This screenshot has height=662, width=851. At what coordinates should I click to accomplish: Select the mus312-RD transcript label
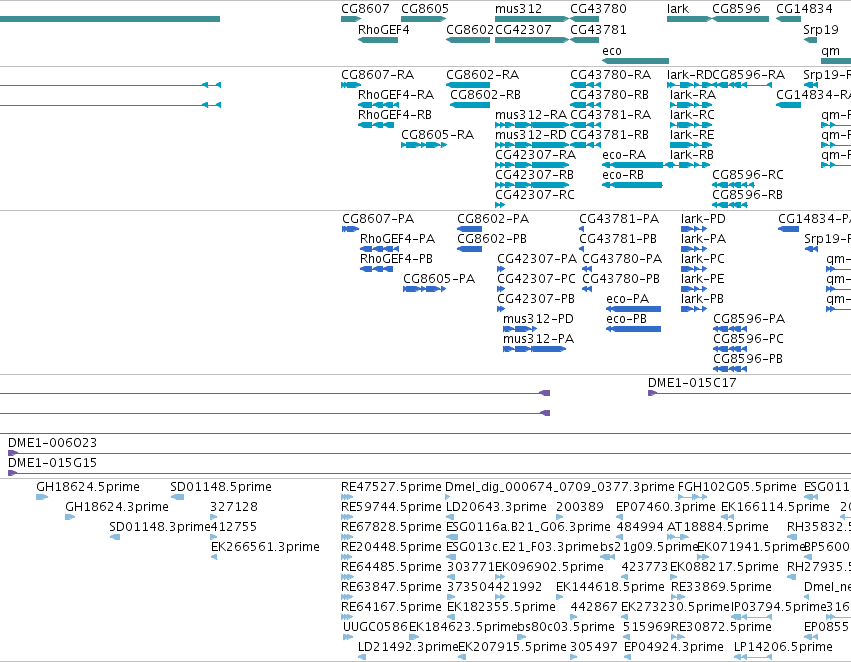[x=531, y=135]
